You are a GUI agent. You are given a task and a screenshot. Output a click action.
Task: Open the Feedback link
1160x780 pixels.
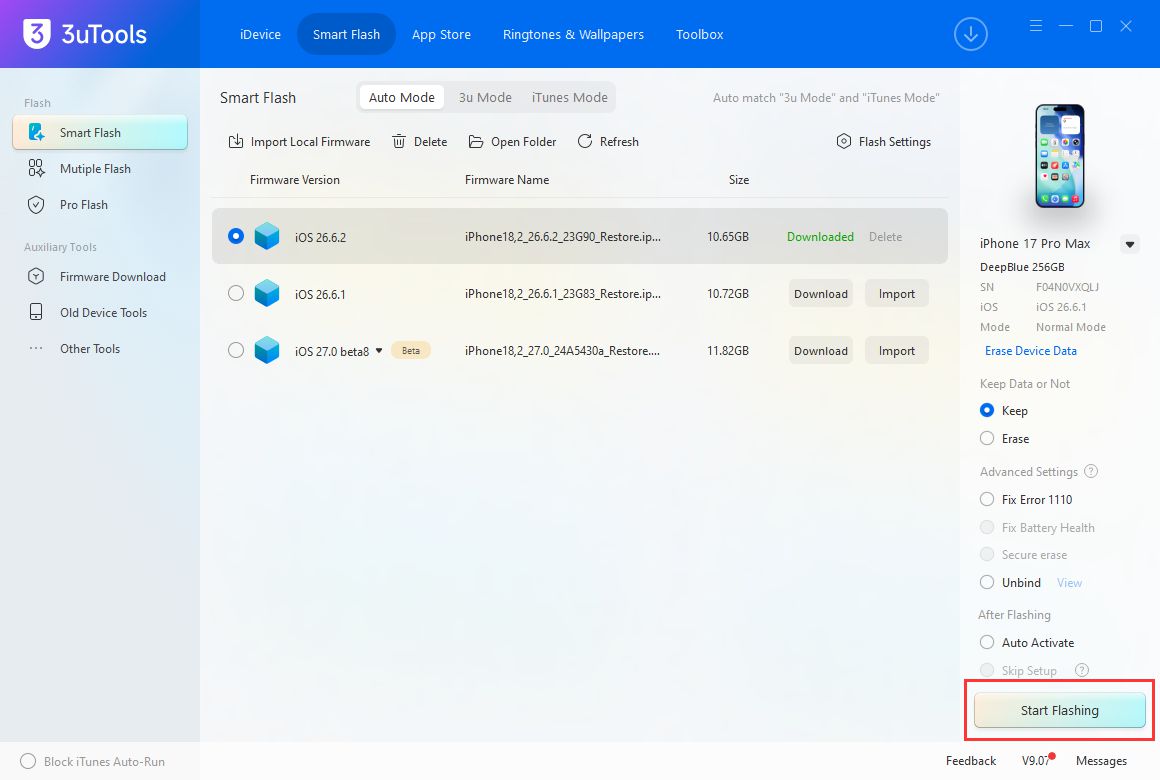click(x=971, y=761)
